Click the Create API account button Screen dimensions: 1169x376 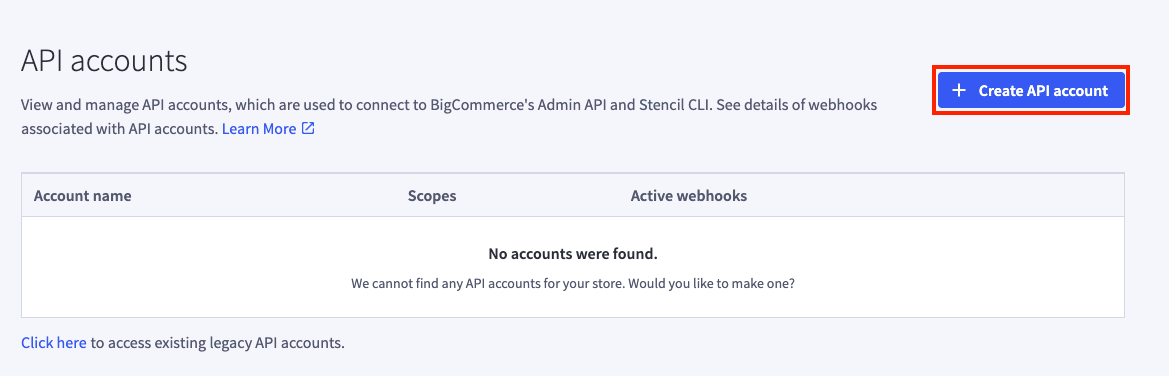click(x=1031, y=90)
